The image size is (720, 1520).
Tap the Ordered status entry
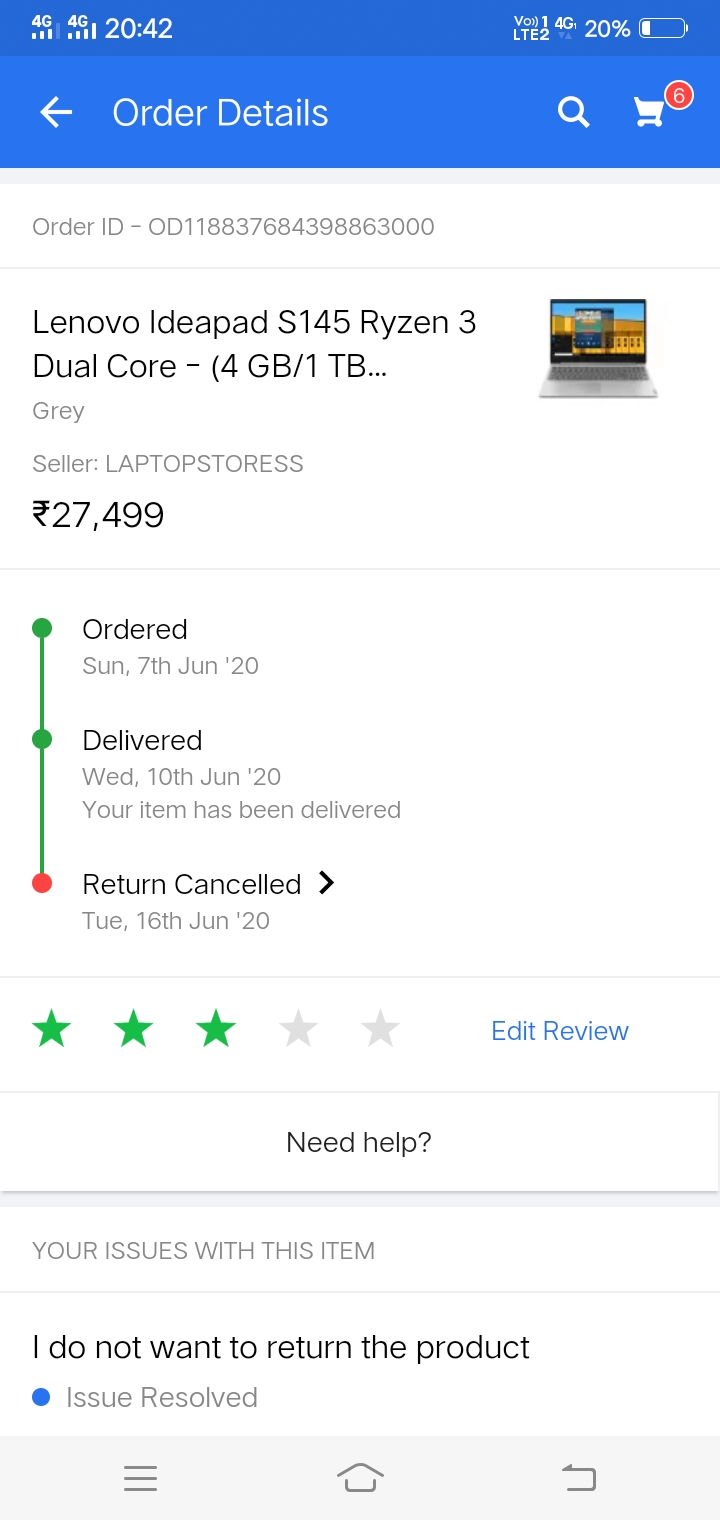coord(135,629)
